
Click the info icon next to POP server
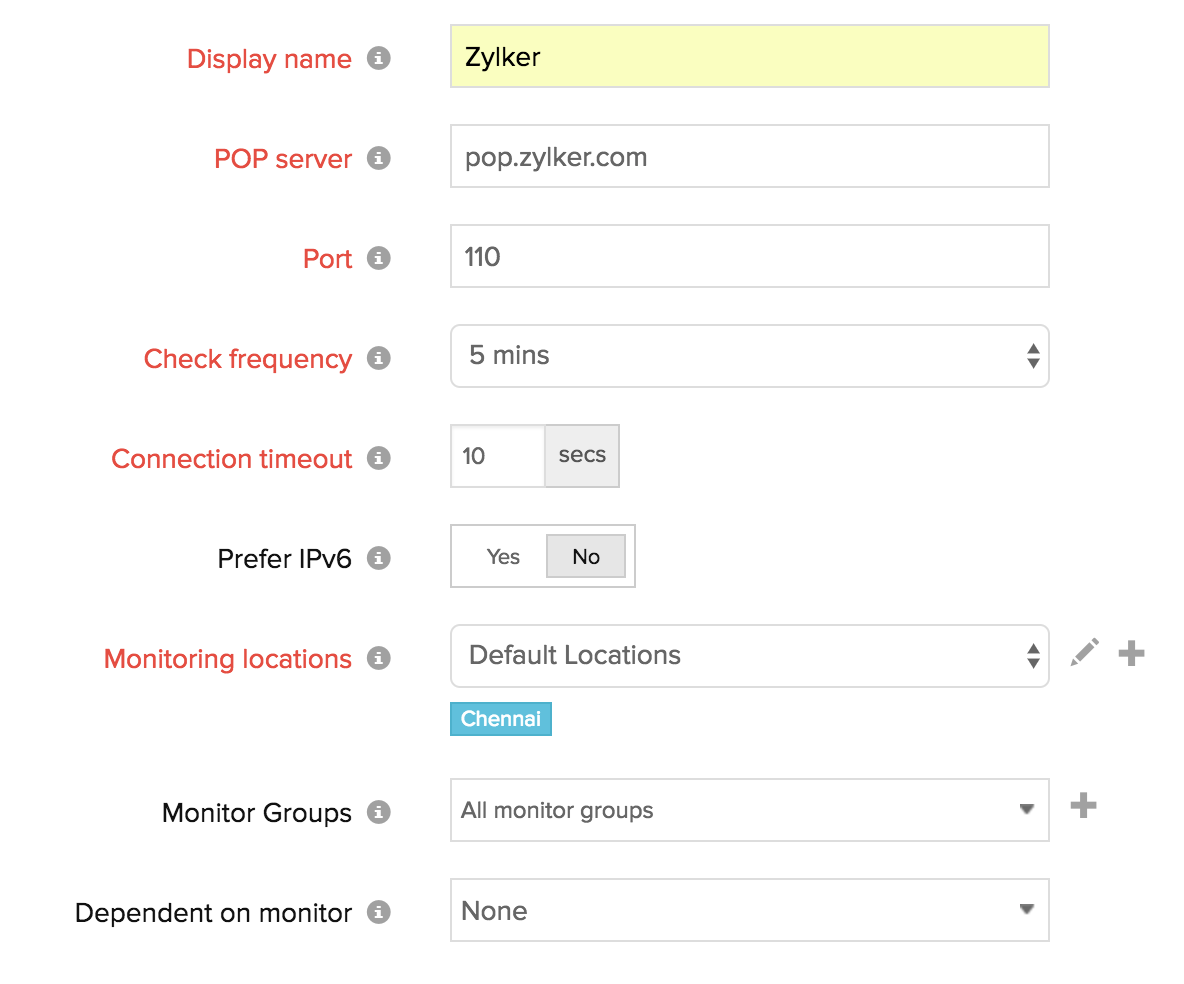click(378, 159)
